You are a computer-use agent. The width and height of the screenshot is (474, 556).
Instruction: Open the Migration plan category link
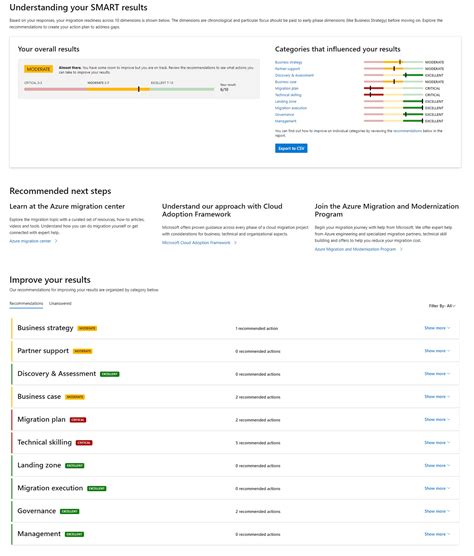tap(286, 89)
